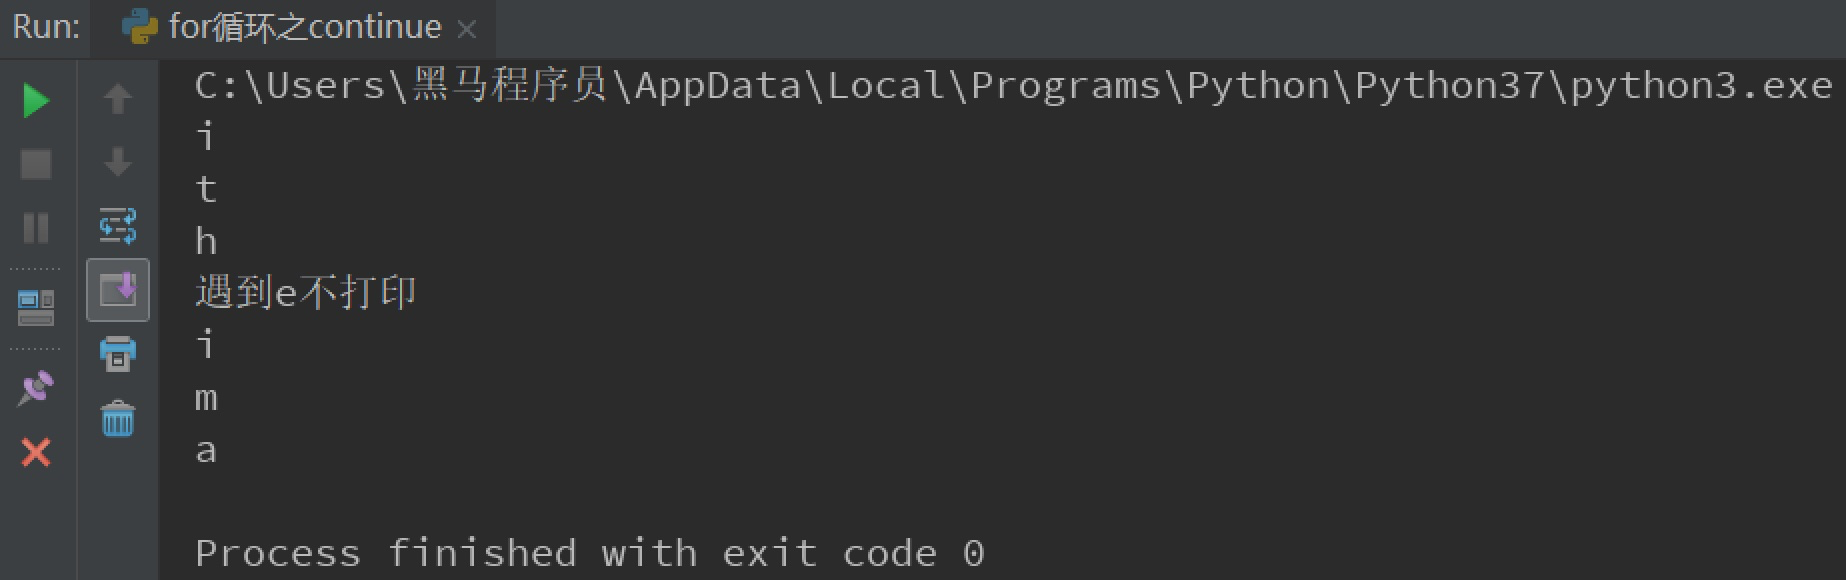Pin the Run tab with pushpin icon
The width and height of the screenshot is (1846, 580).
[x=36, y=388]
